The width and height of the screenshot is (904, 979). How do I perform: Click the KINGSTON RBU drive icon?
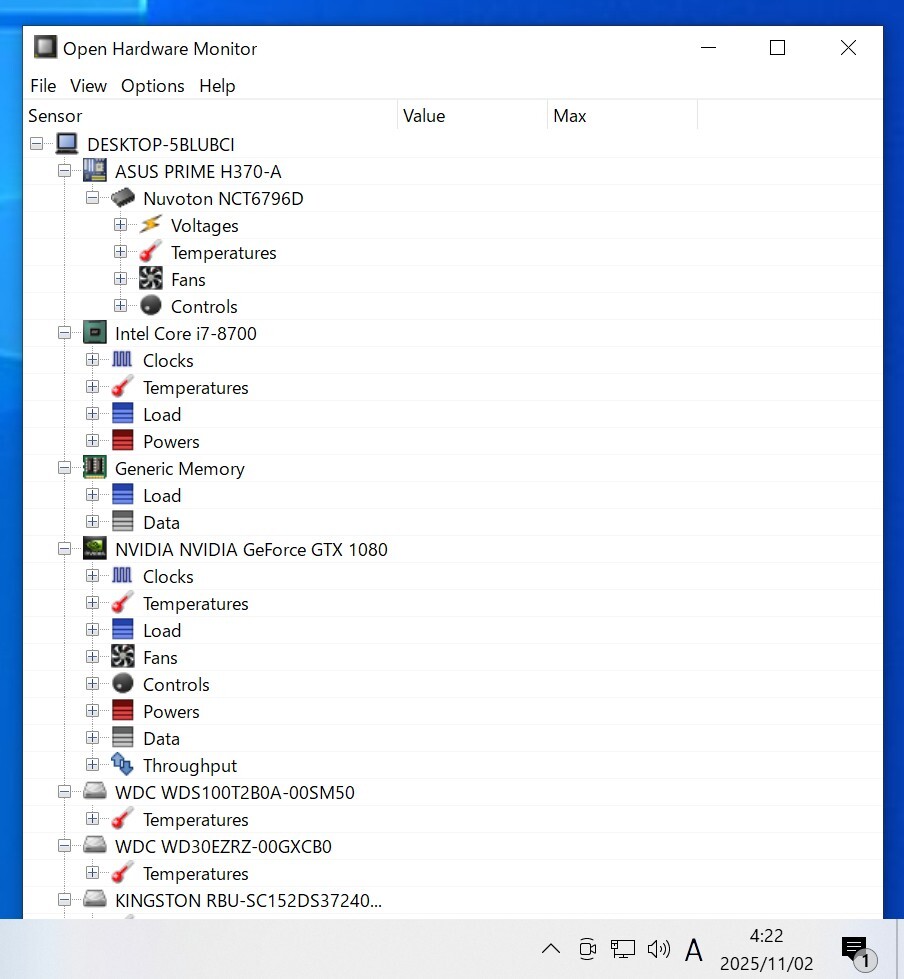point(95,899)
